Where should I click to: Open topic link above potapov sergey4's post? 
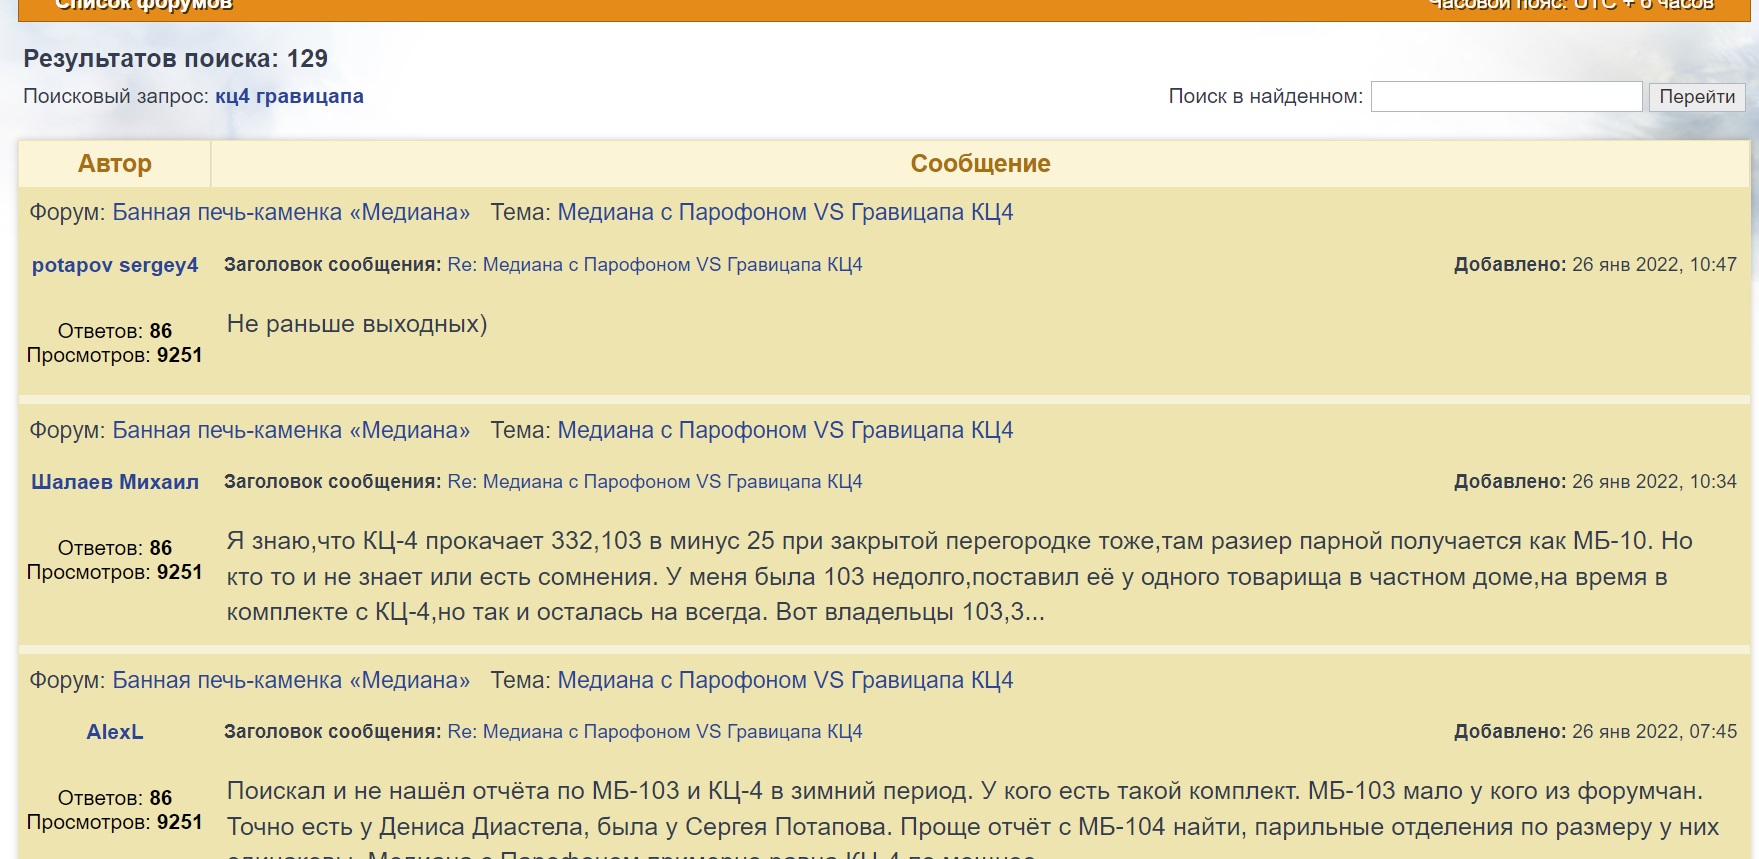785,212
